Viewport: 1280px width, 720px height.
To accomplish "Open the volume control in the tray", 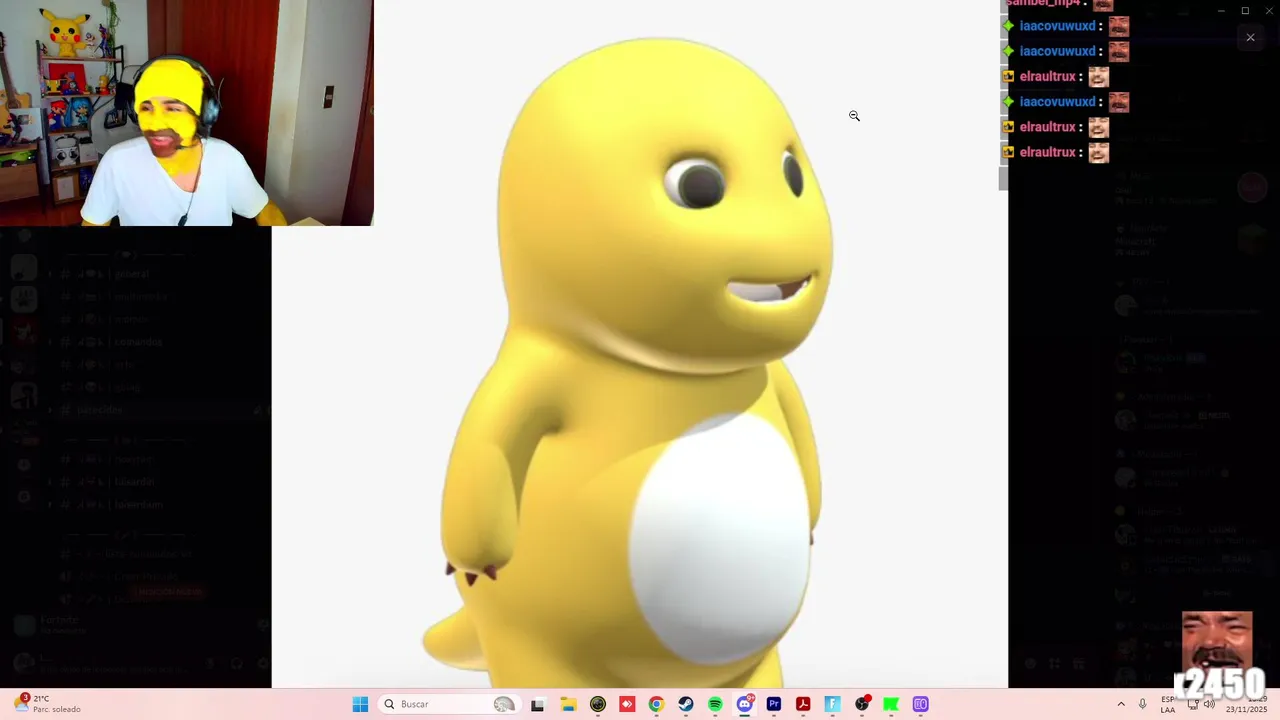I will click(x=1209, y=704).
